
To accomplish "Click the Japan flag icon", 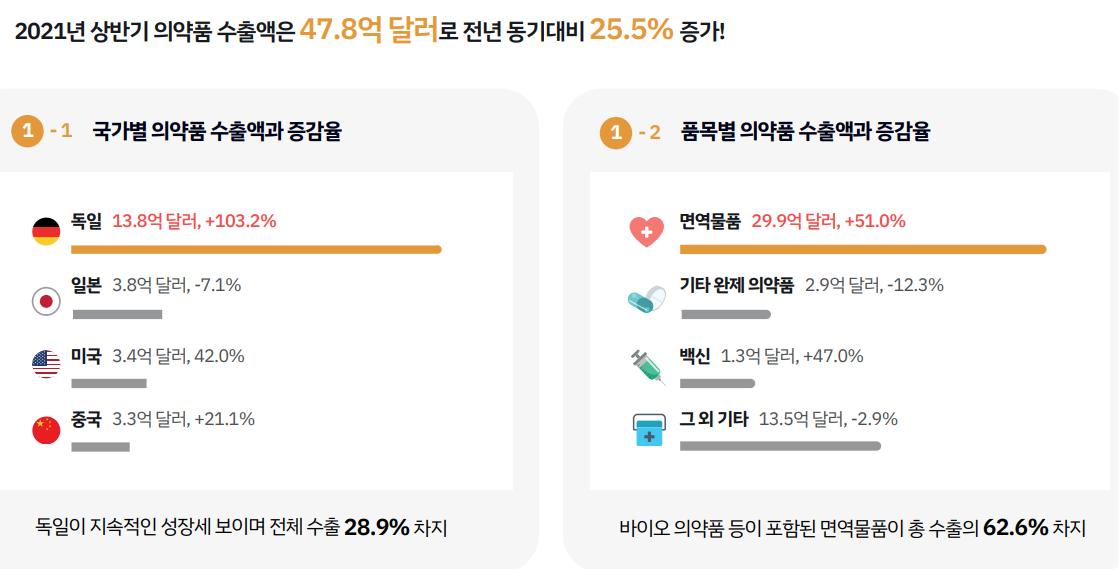I will (46, 301).
